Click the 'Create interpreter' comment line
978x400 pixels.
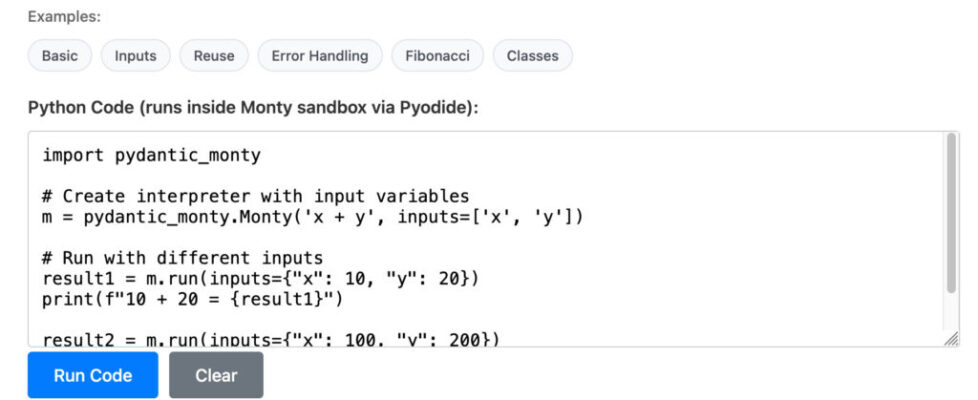point(255,195)
